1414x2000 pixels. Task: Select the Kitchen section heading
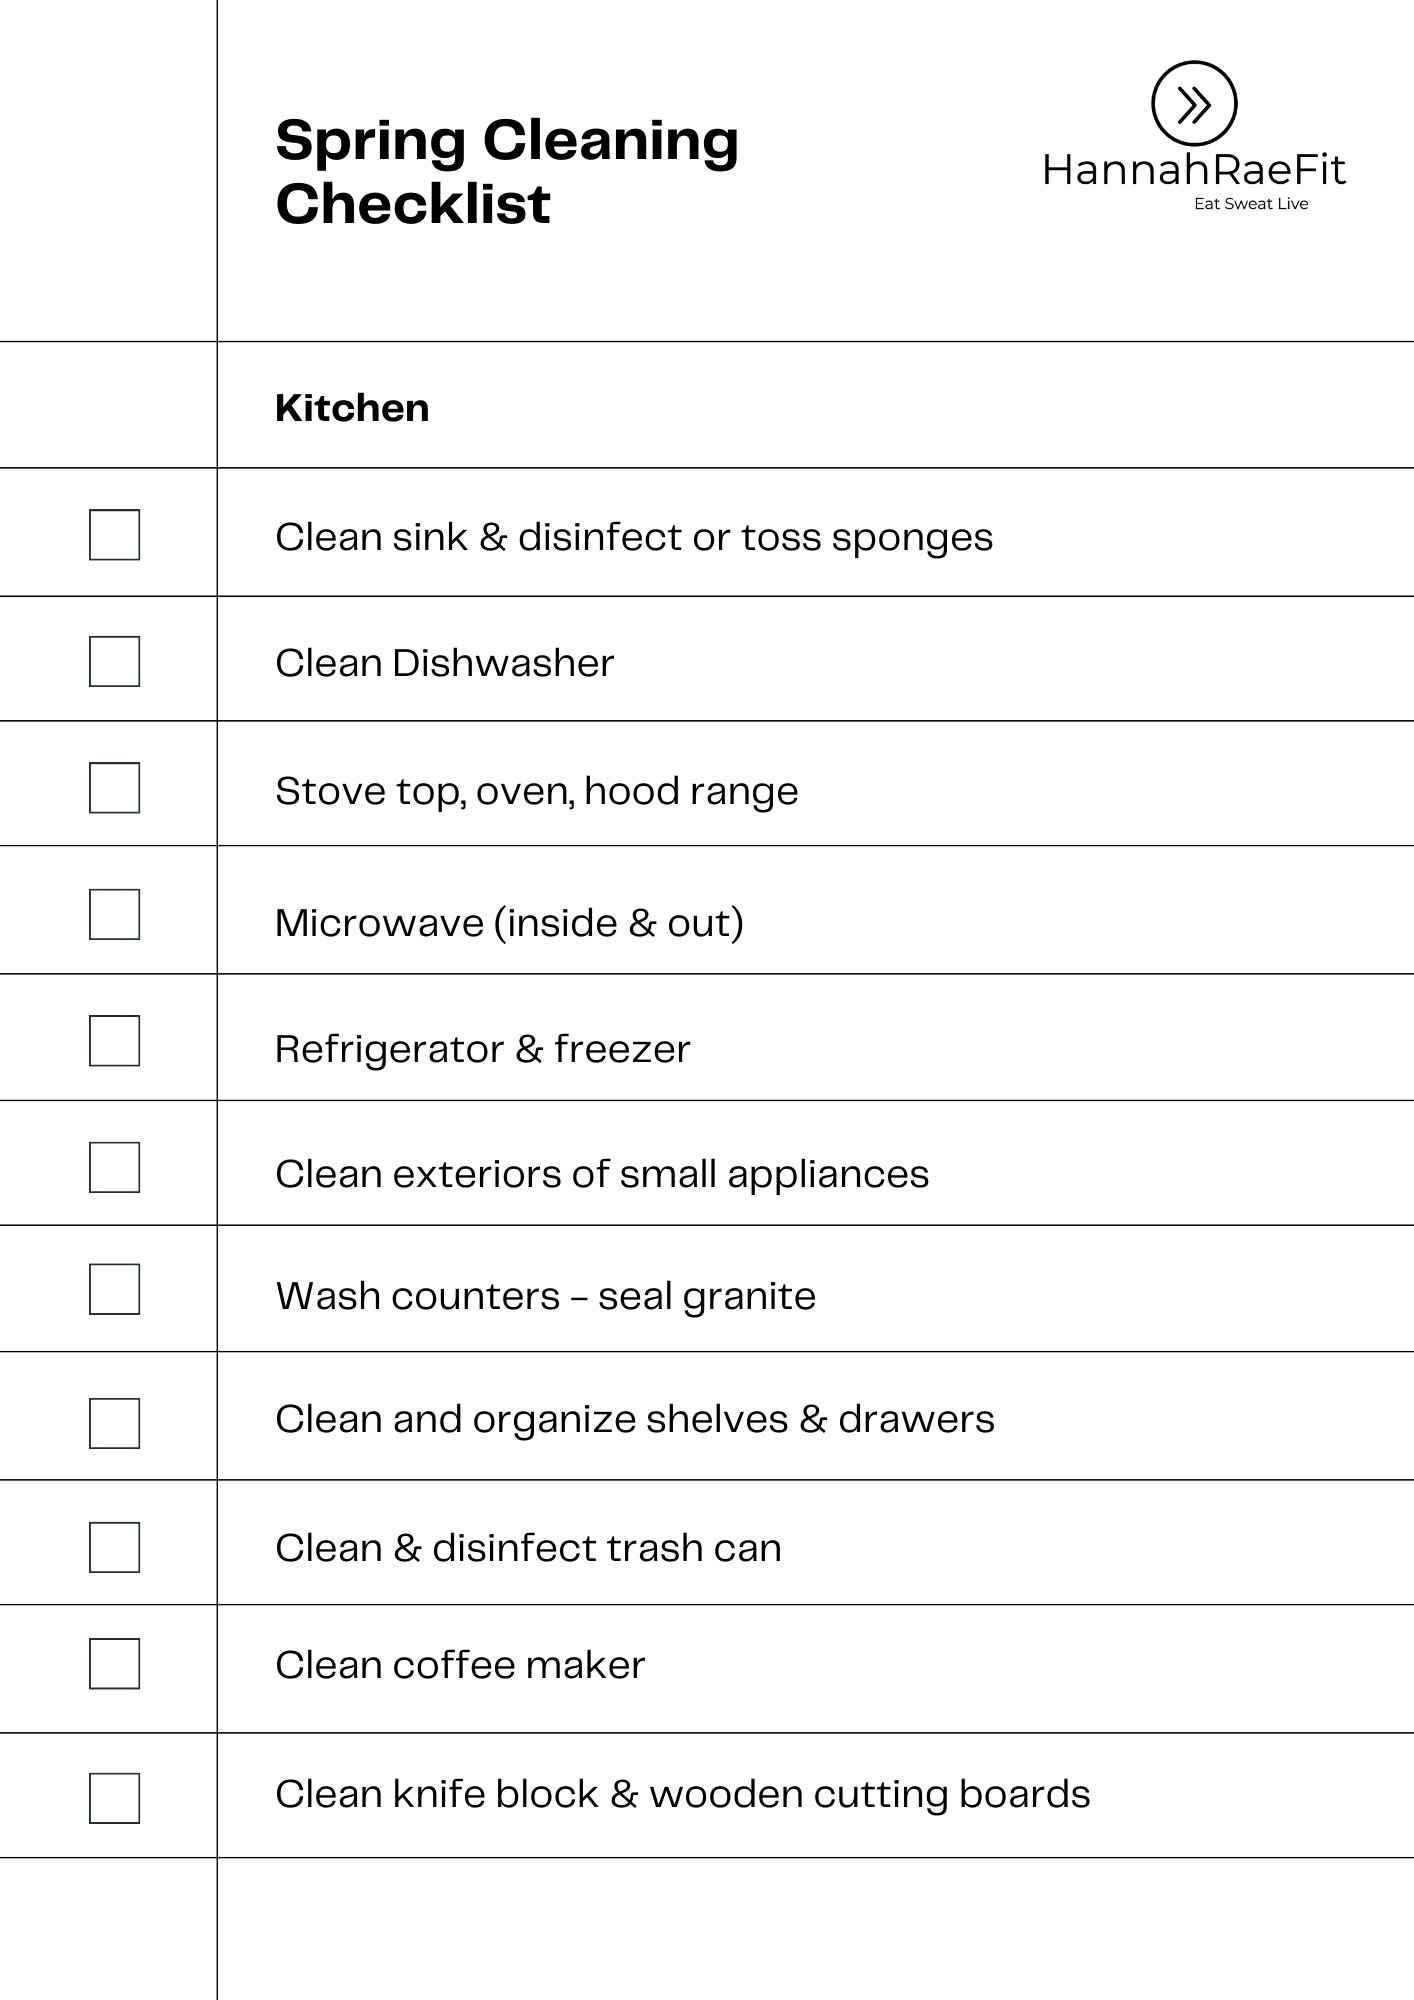[x=352, y=408]
